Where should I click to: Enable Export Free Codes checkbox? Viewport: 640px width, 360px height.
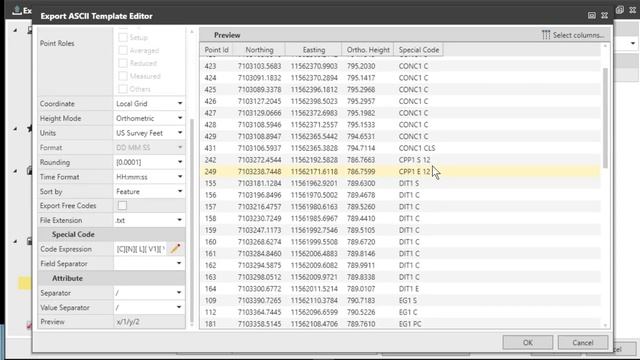[122, 206]
